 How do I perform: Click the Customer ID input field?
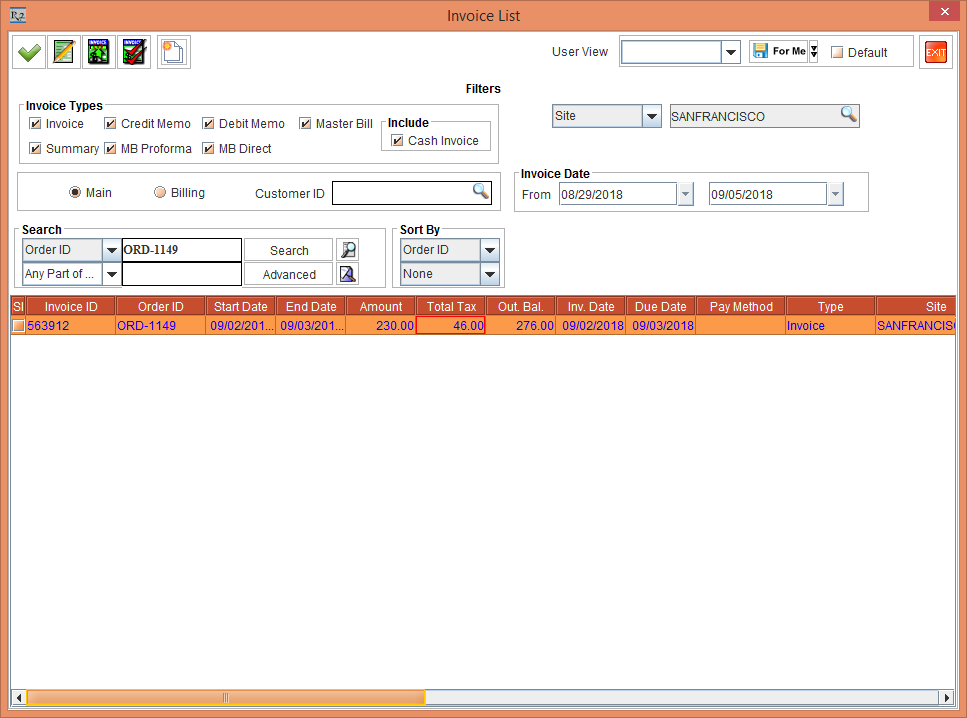click(401, 193)
